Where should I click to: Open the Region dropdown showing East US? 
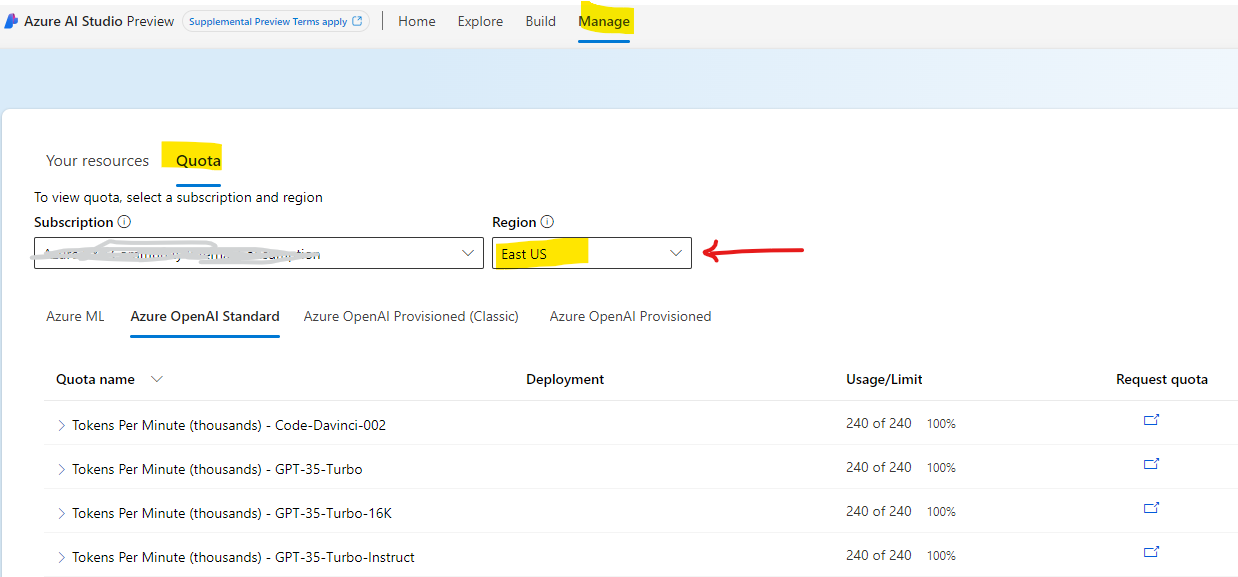click(592, 253)
